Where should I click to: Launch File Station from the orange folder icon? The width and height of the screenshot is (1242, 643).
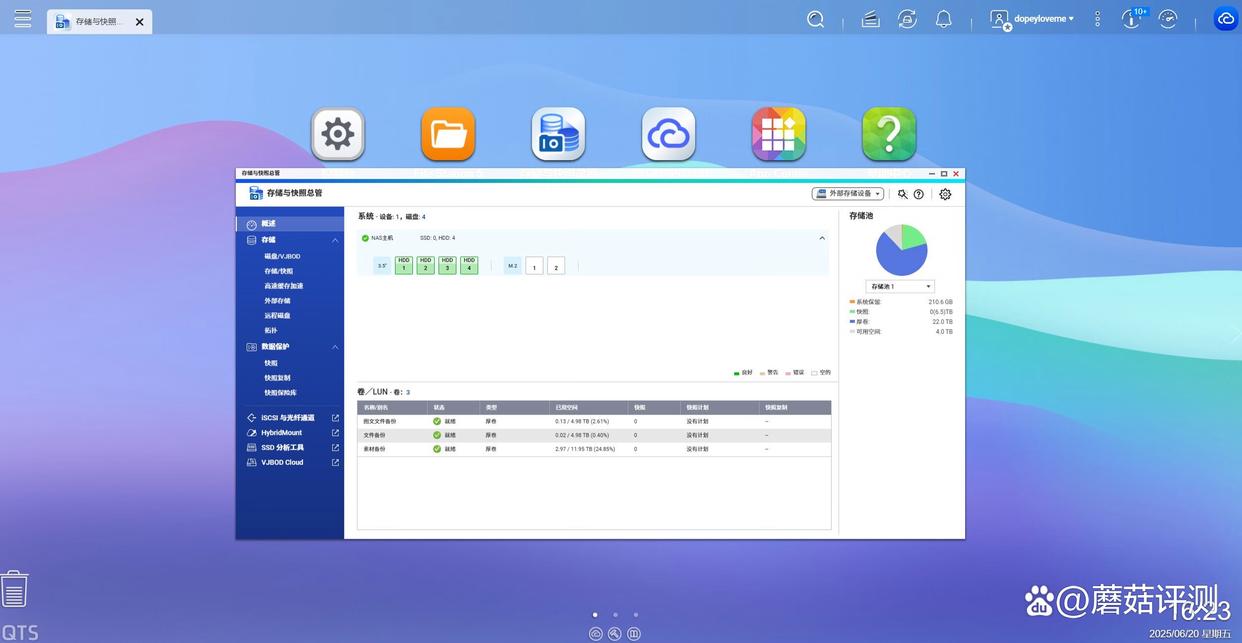[x=448, y=134]
